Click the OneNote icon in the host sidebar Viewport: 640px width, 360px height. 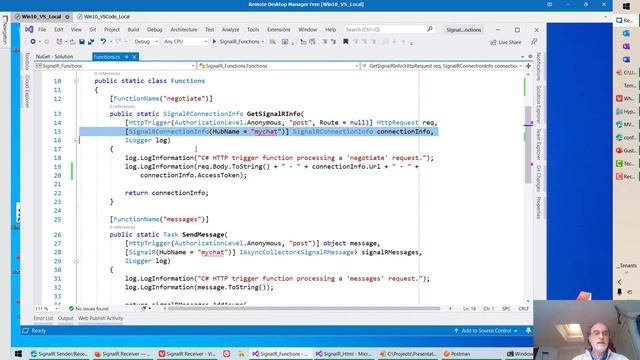pos(626,47)
